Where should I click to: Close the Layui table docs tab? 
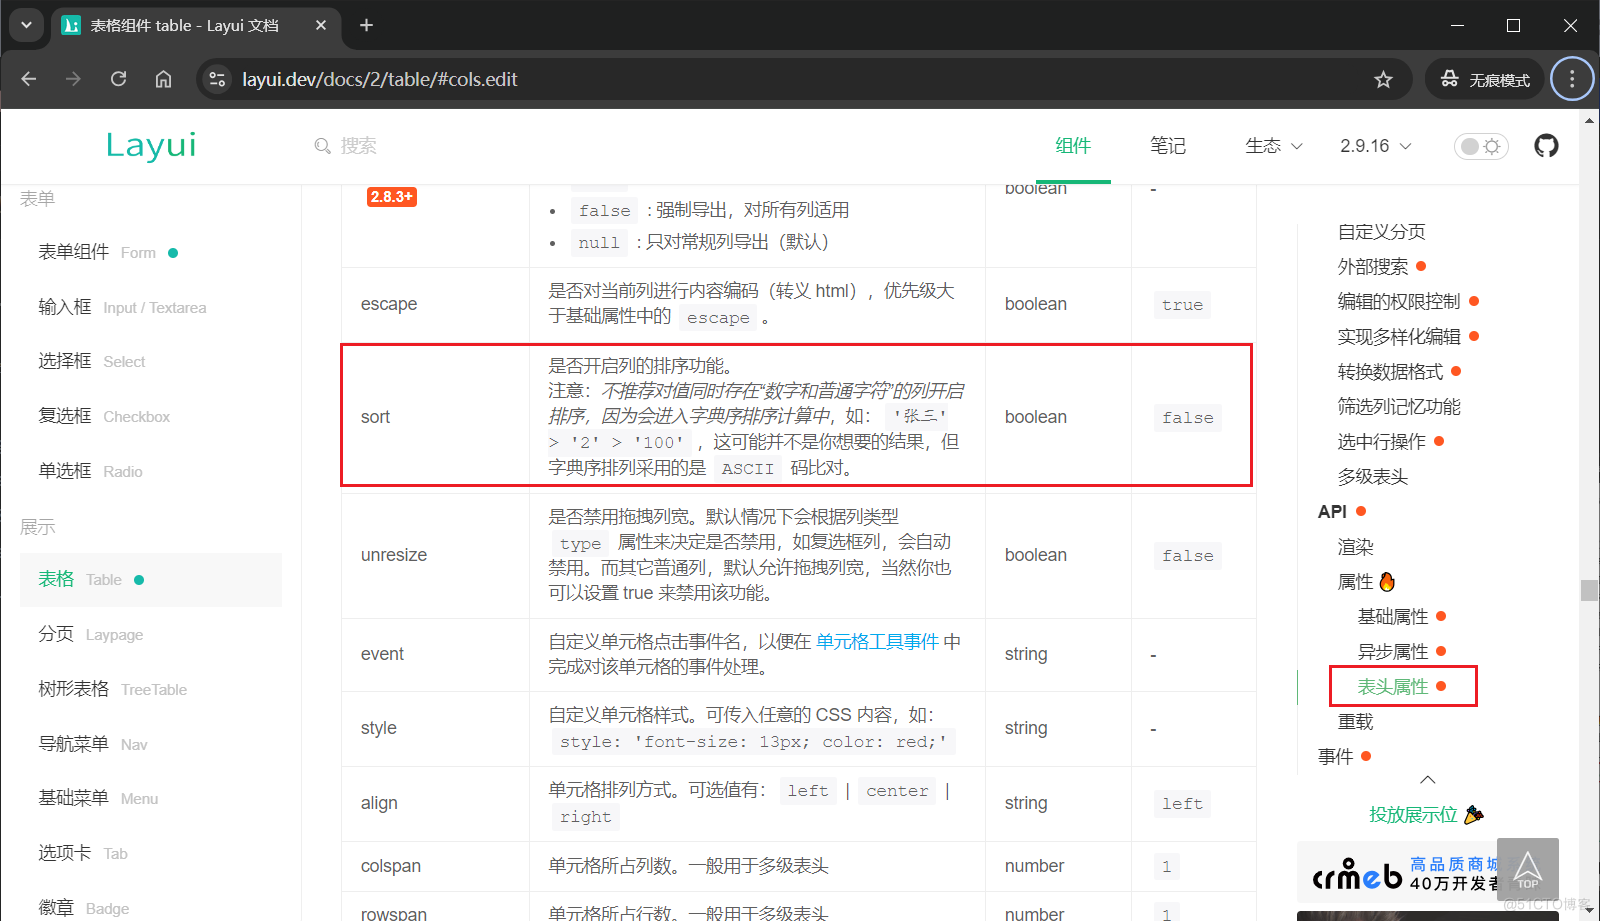pos(321,25)
